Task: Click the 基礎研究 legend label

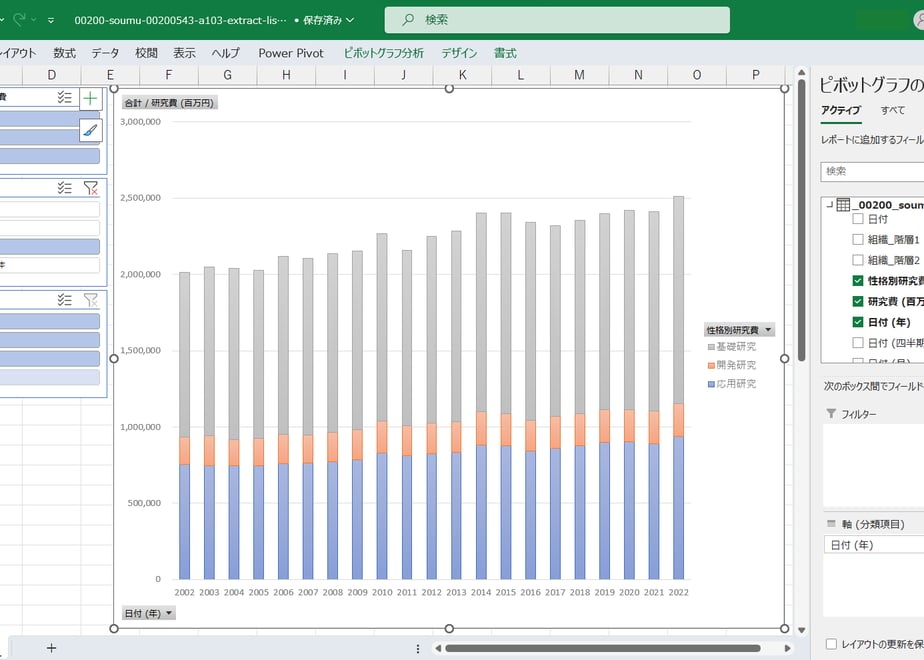Action: coord(737,346)
